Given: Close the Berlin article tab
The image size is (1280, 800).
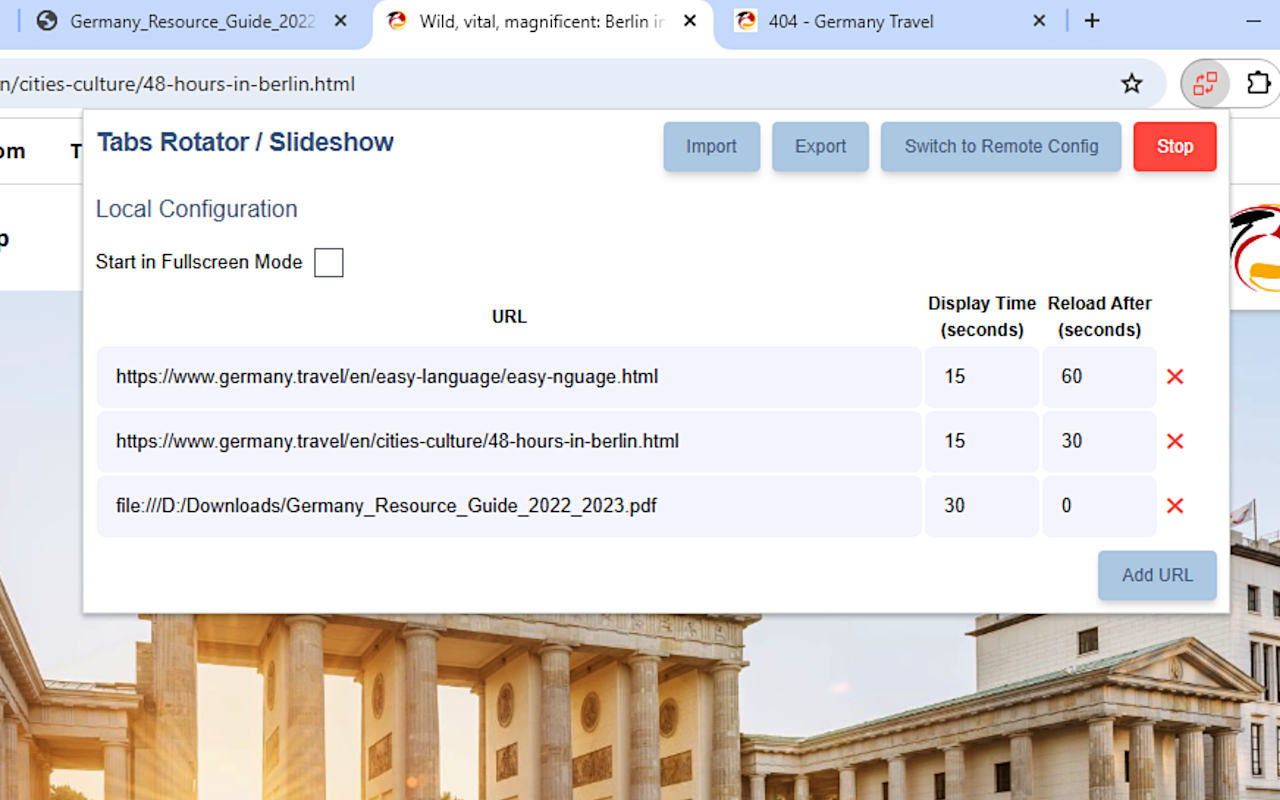Looking at the screenshot, I should pos(689,19).
